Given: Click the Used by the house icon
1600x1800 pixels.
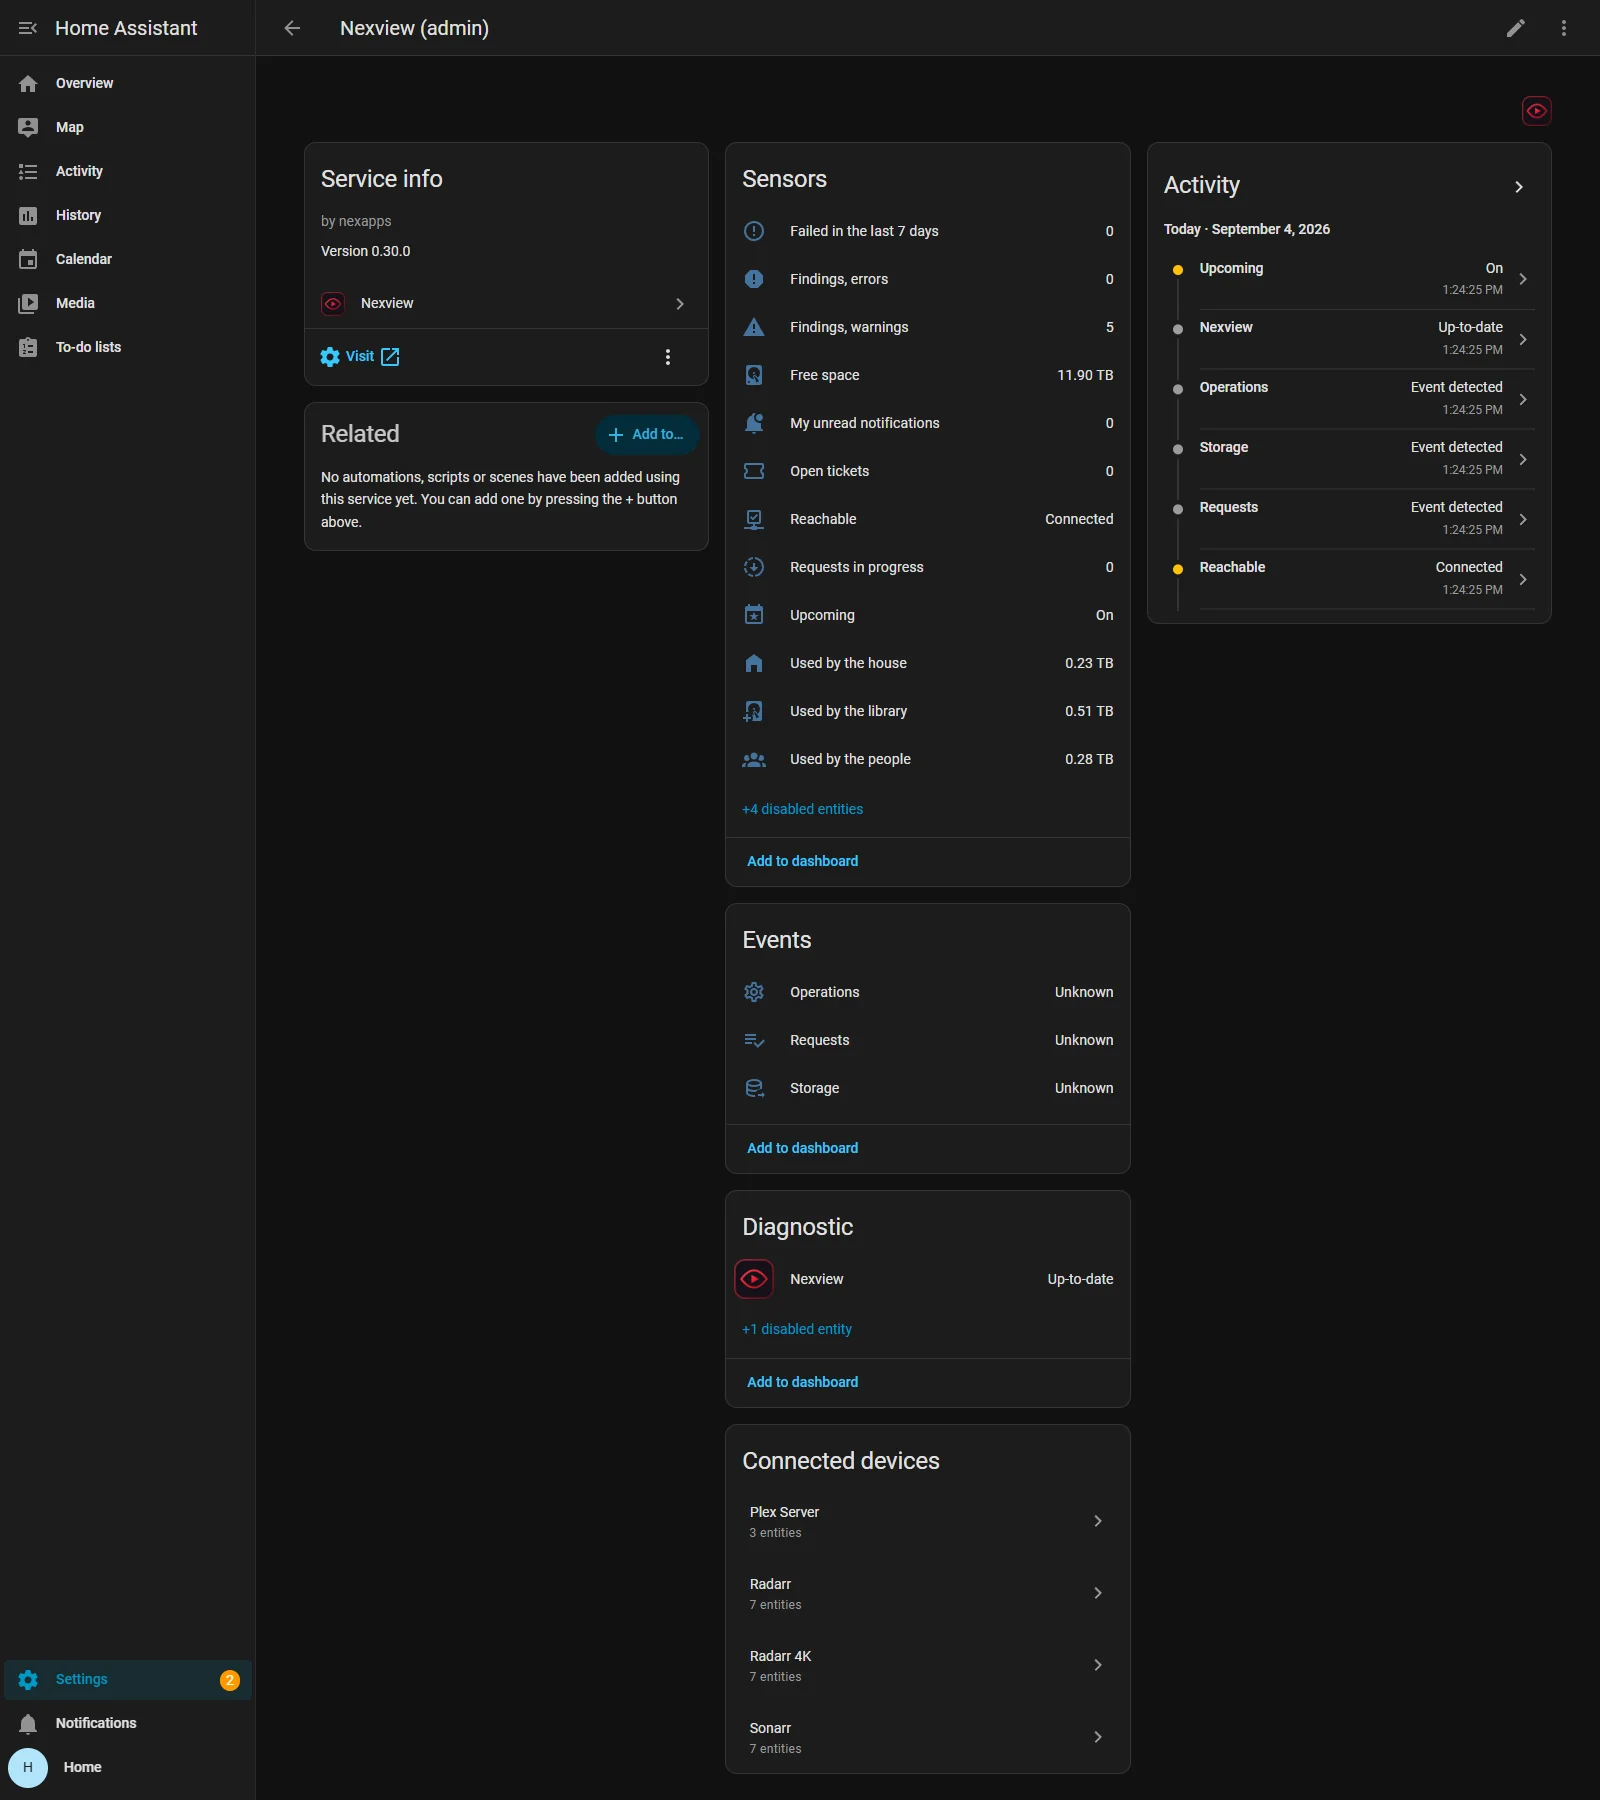Looking at the screenshot, I should (754, 663).
